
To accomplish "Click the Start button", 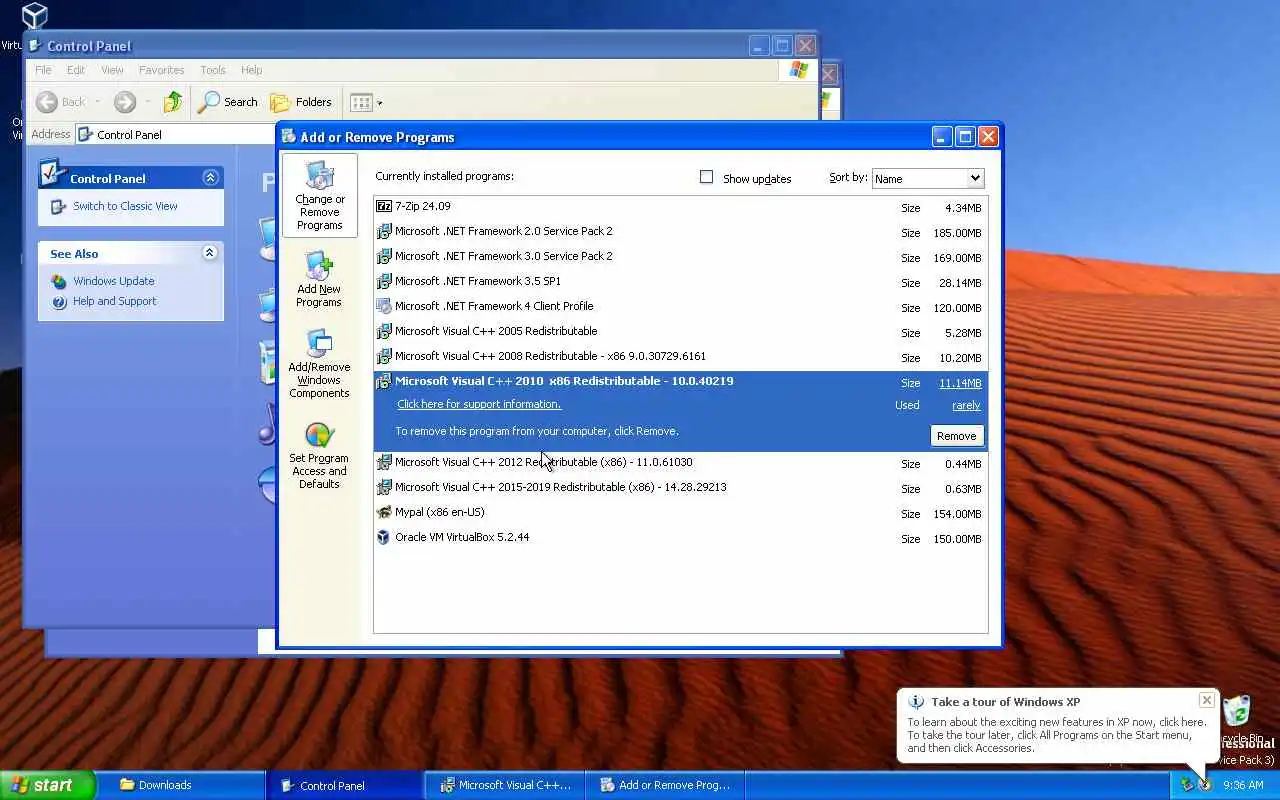I will click(47, 785).
